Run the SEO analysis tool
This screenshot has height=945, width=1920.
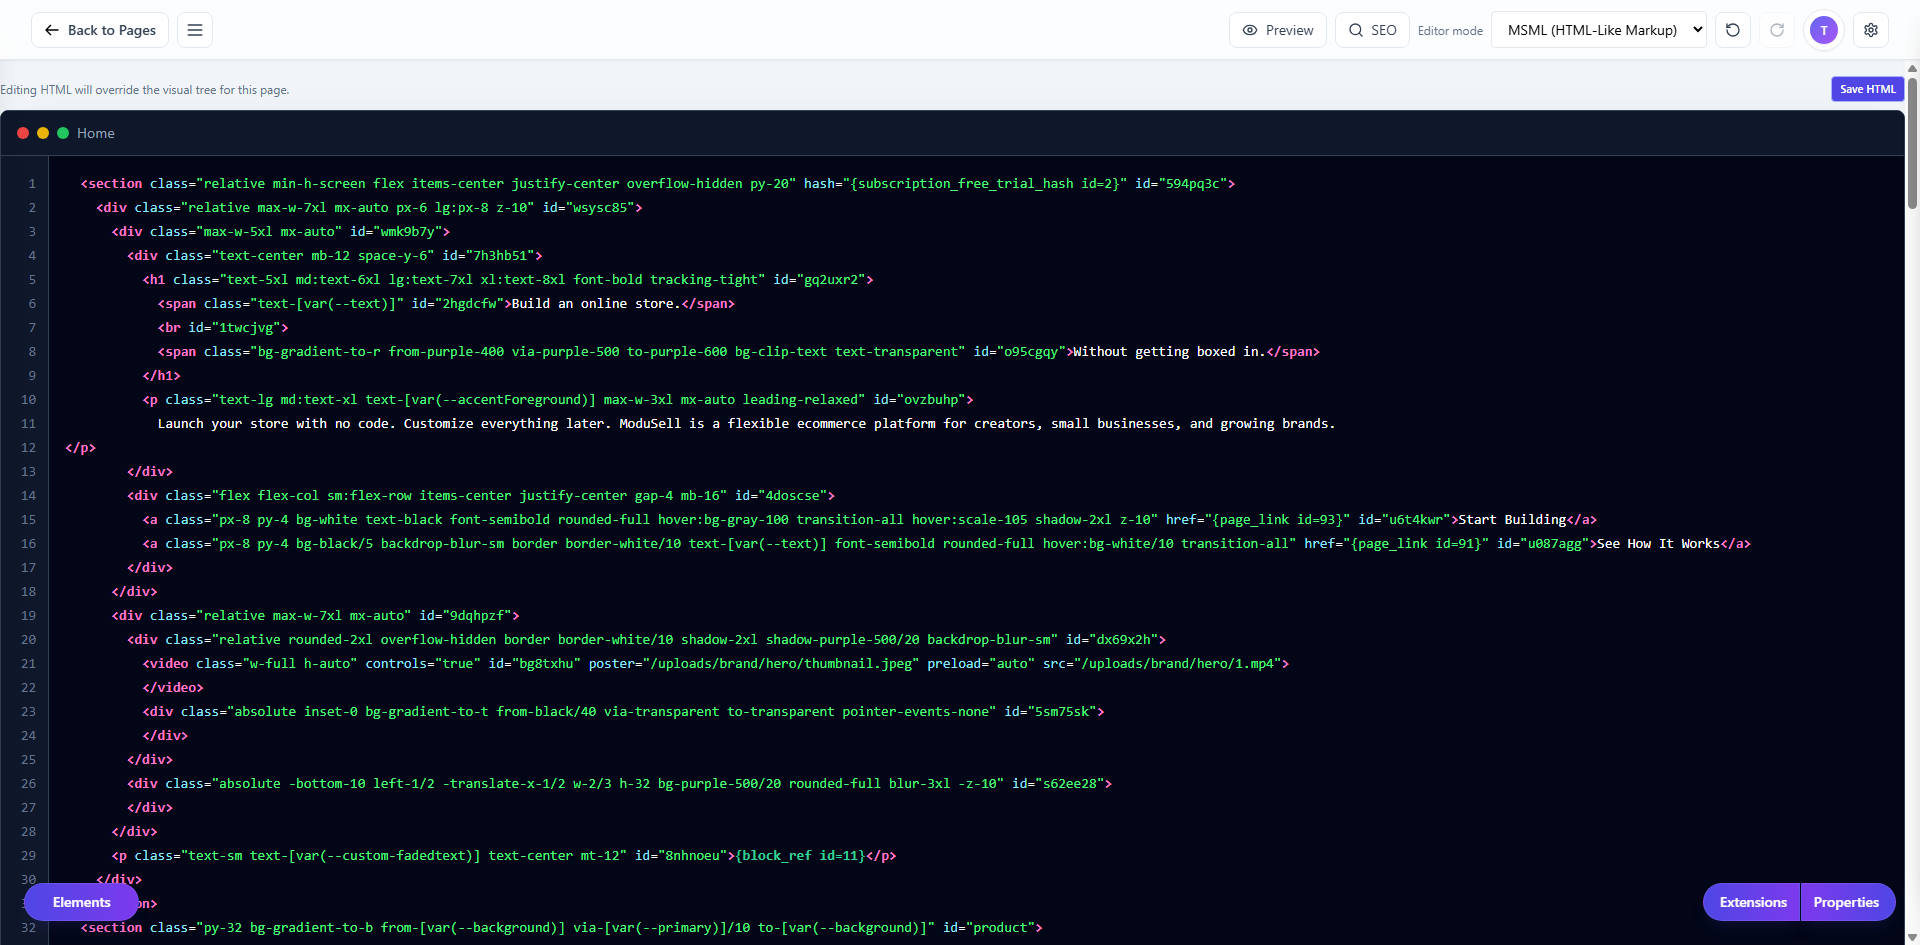coord(1371,30)
